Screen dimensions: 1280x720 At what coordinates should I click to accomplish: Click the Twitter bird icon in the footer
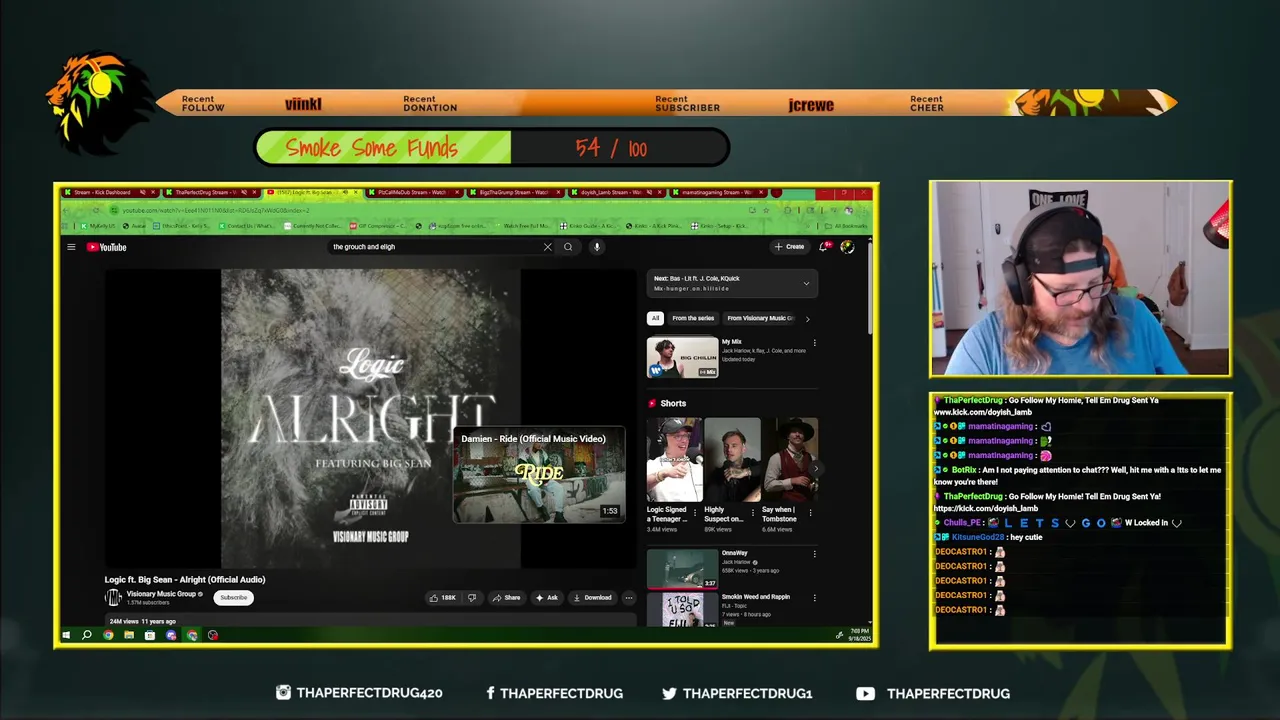click(669, 693)
